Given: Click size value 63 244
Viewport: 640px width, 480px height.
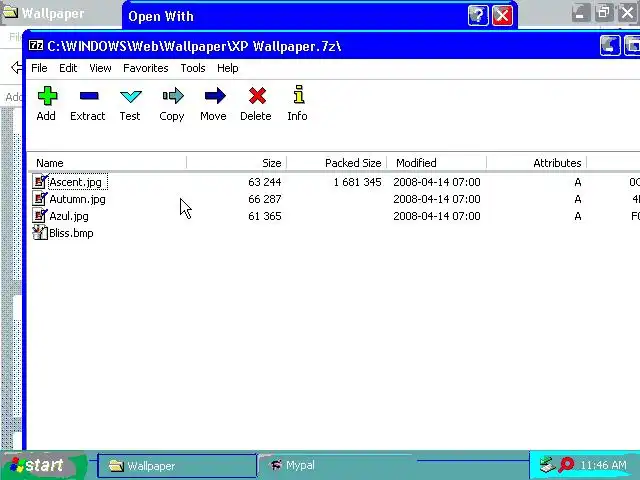Looking at the screenshot, I should [264, 182].
